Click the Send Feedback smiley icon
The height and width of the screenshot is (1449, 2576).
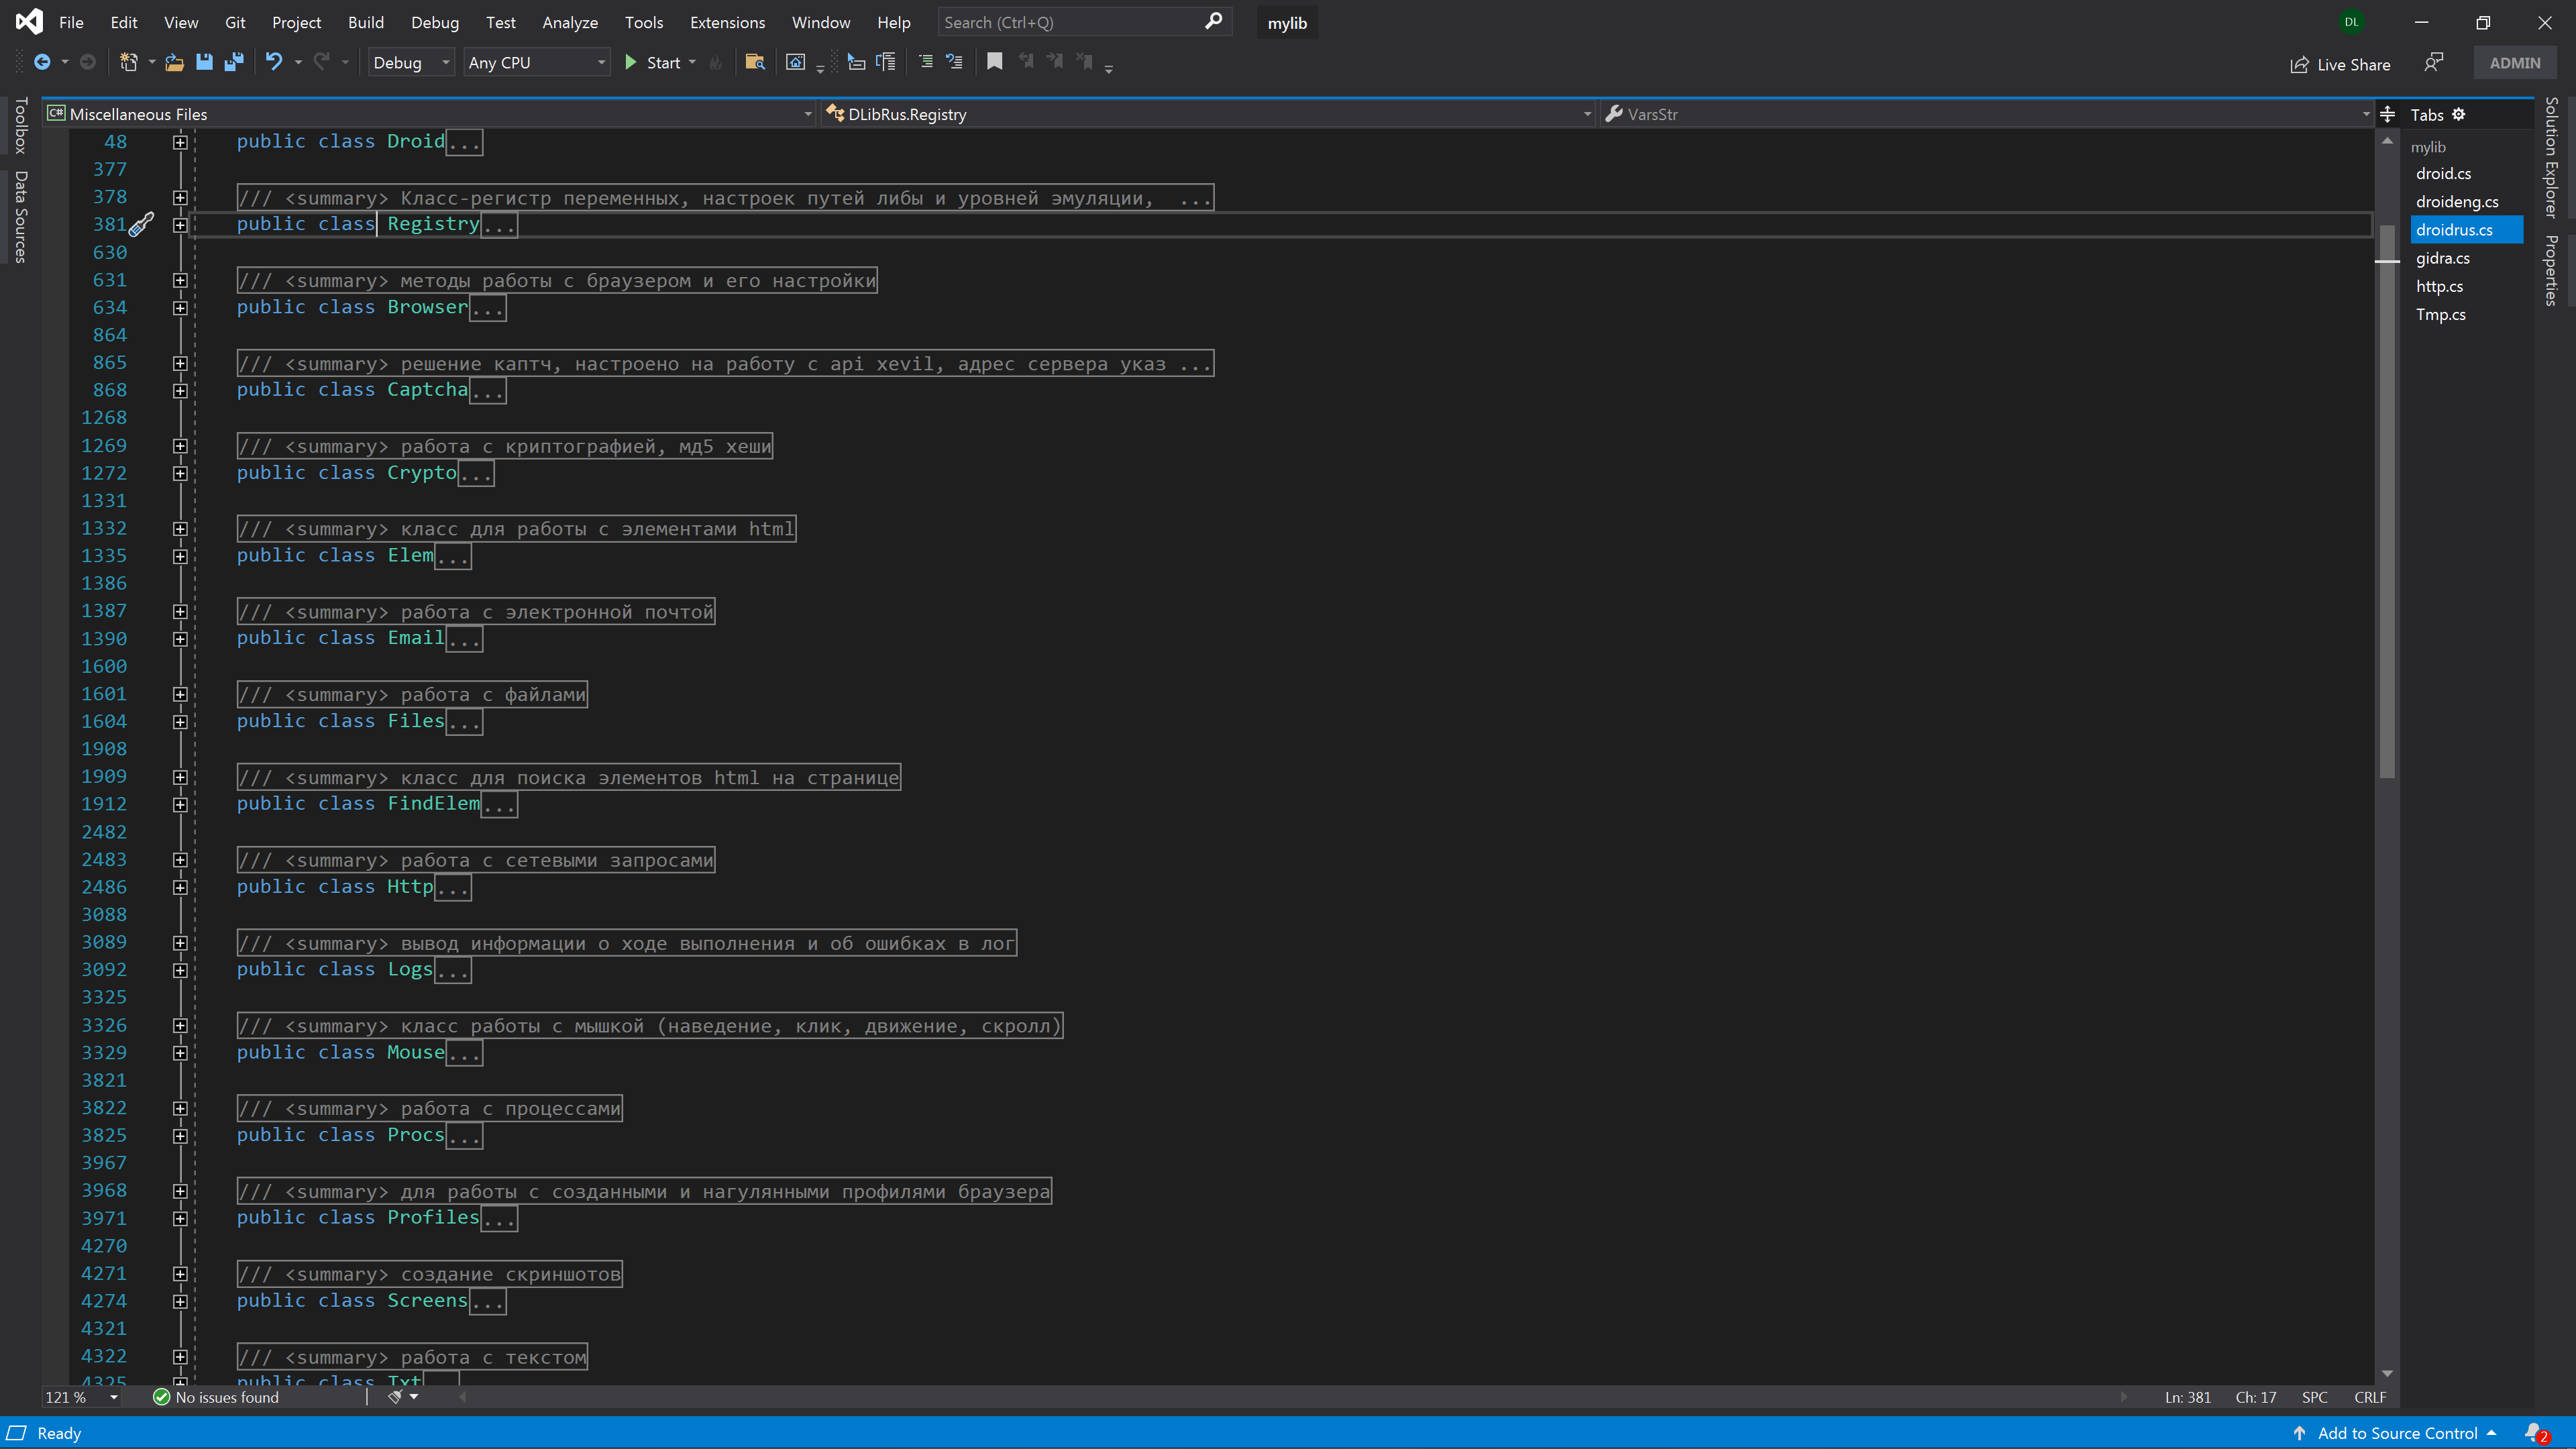coord(2435,63)
